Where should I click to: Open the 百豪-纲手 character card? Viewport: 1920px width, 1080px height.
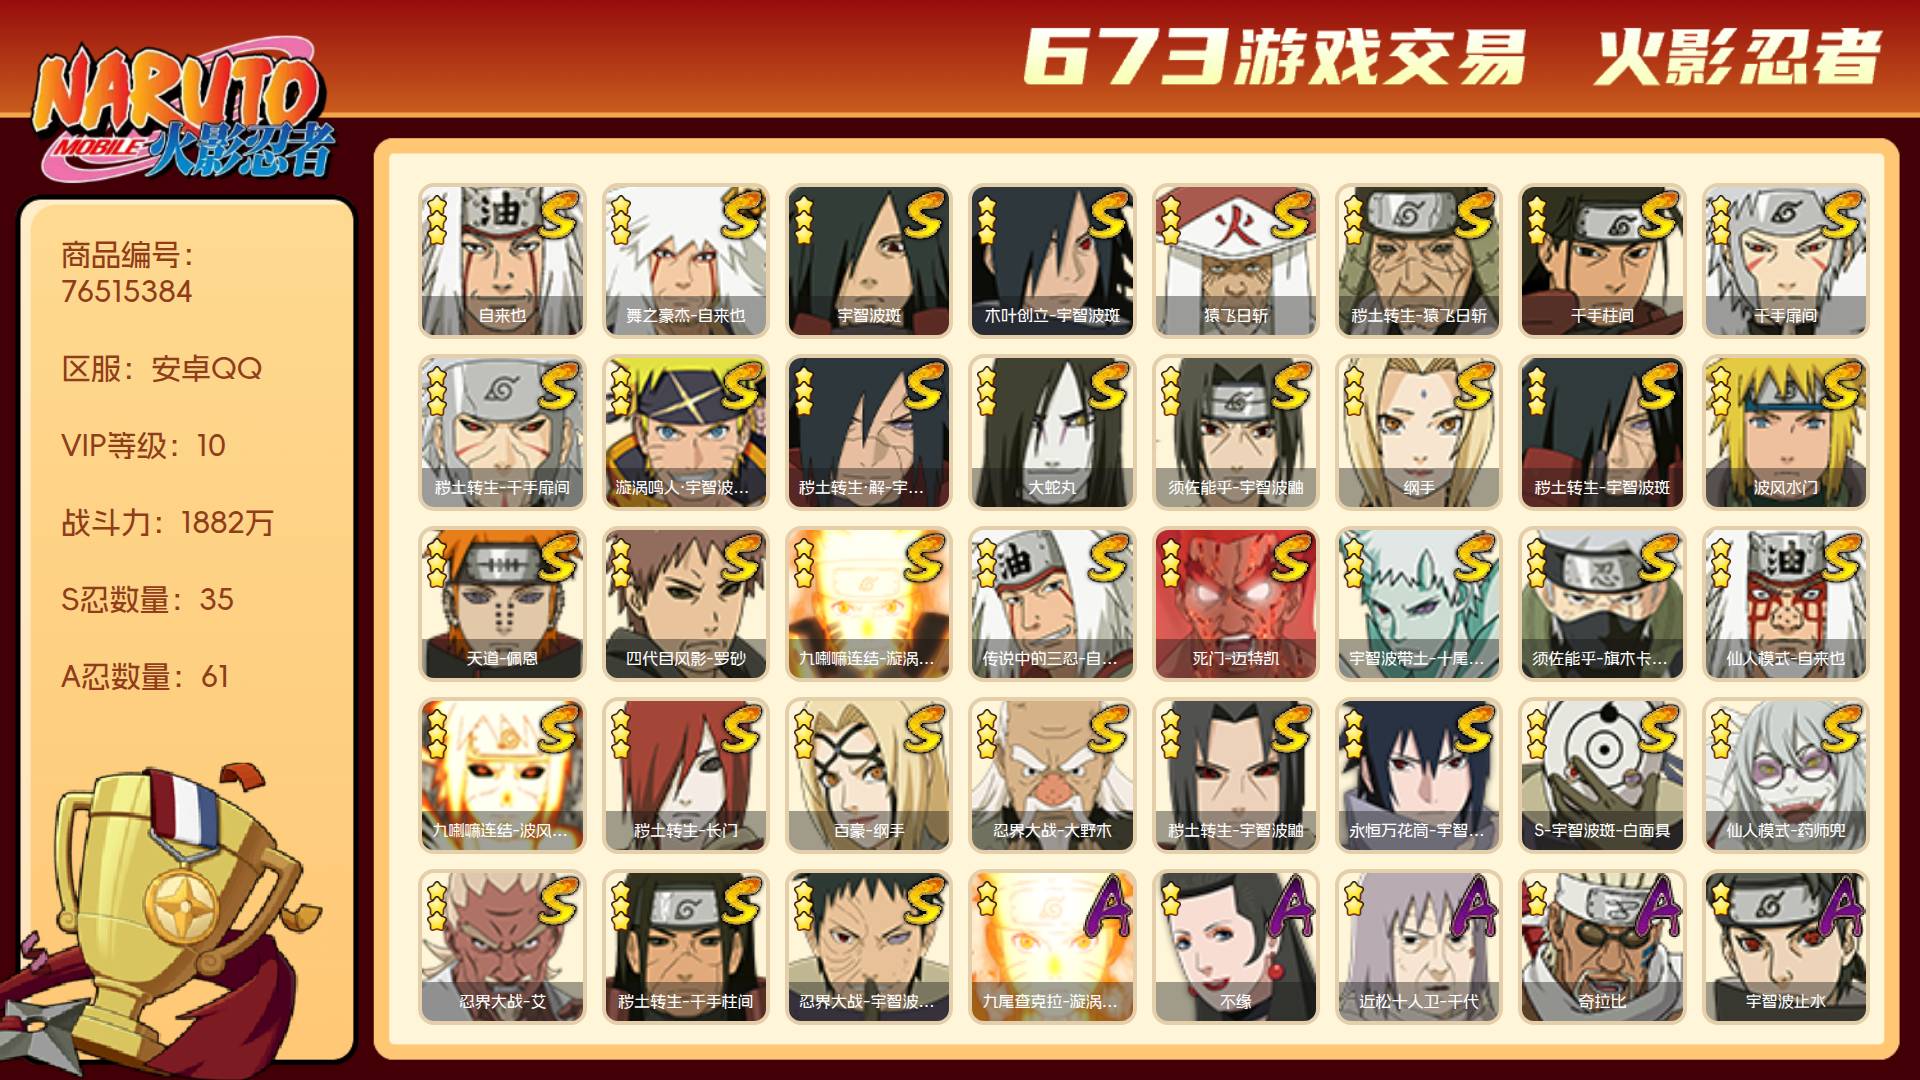[x=868, y=775]
